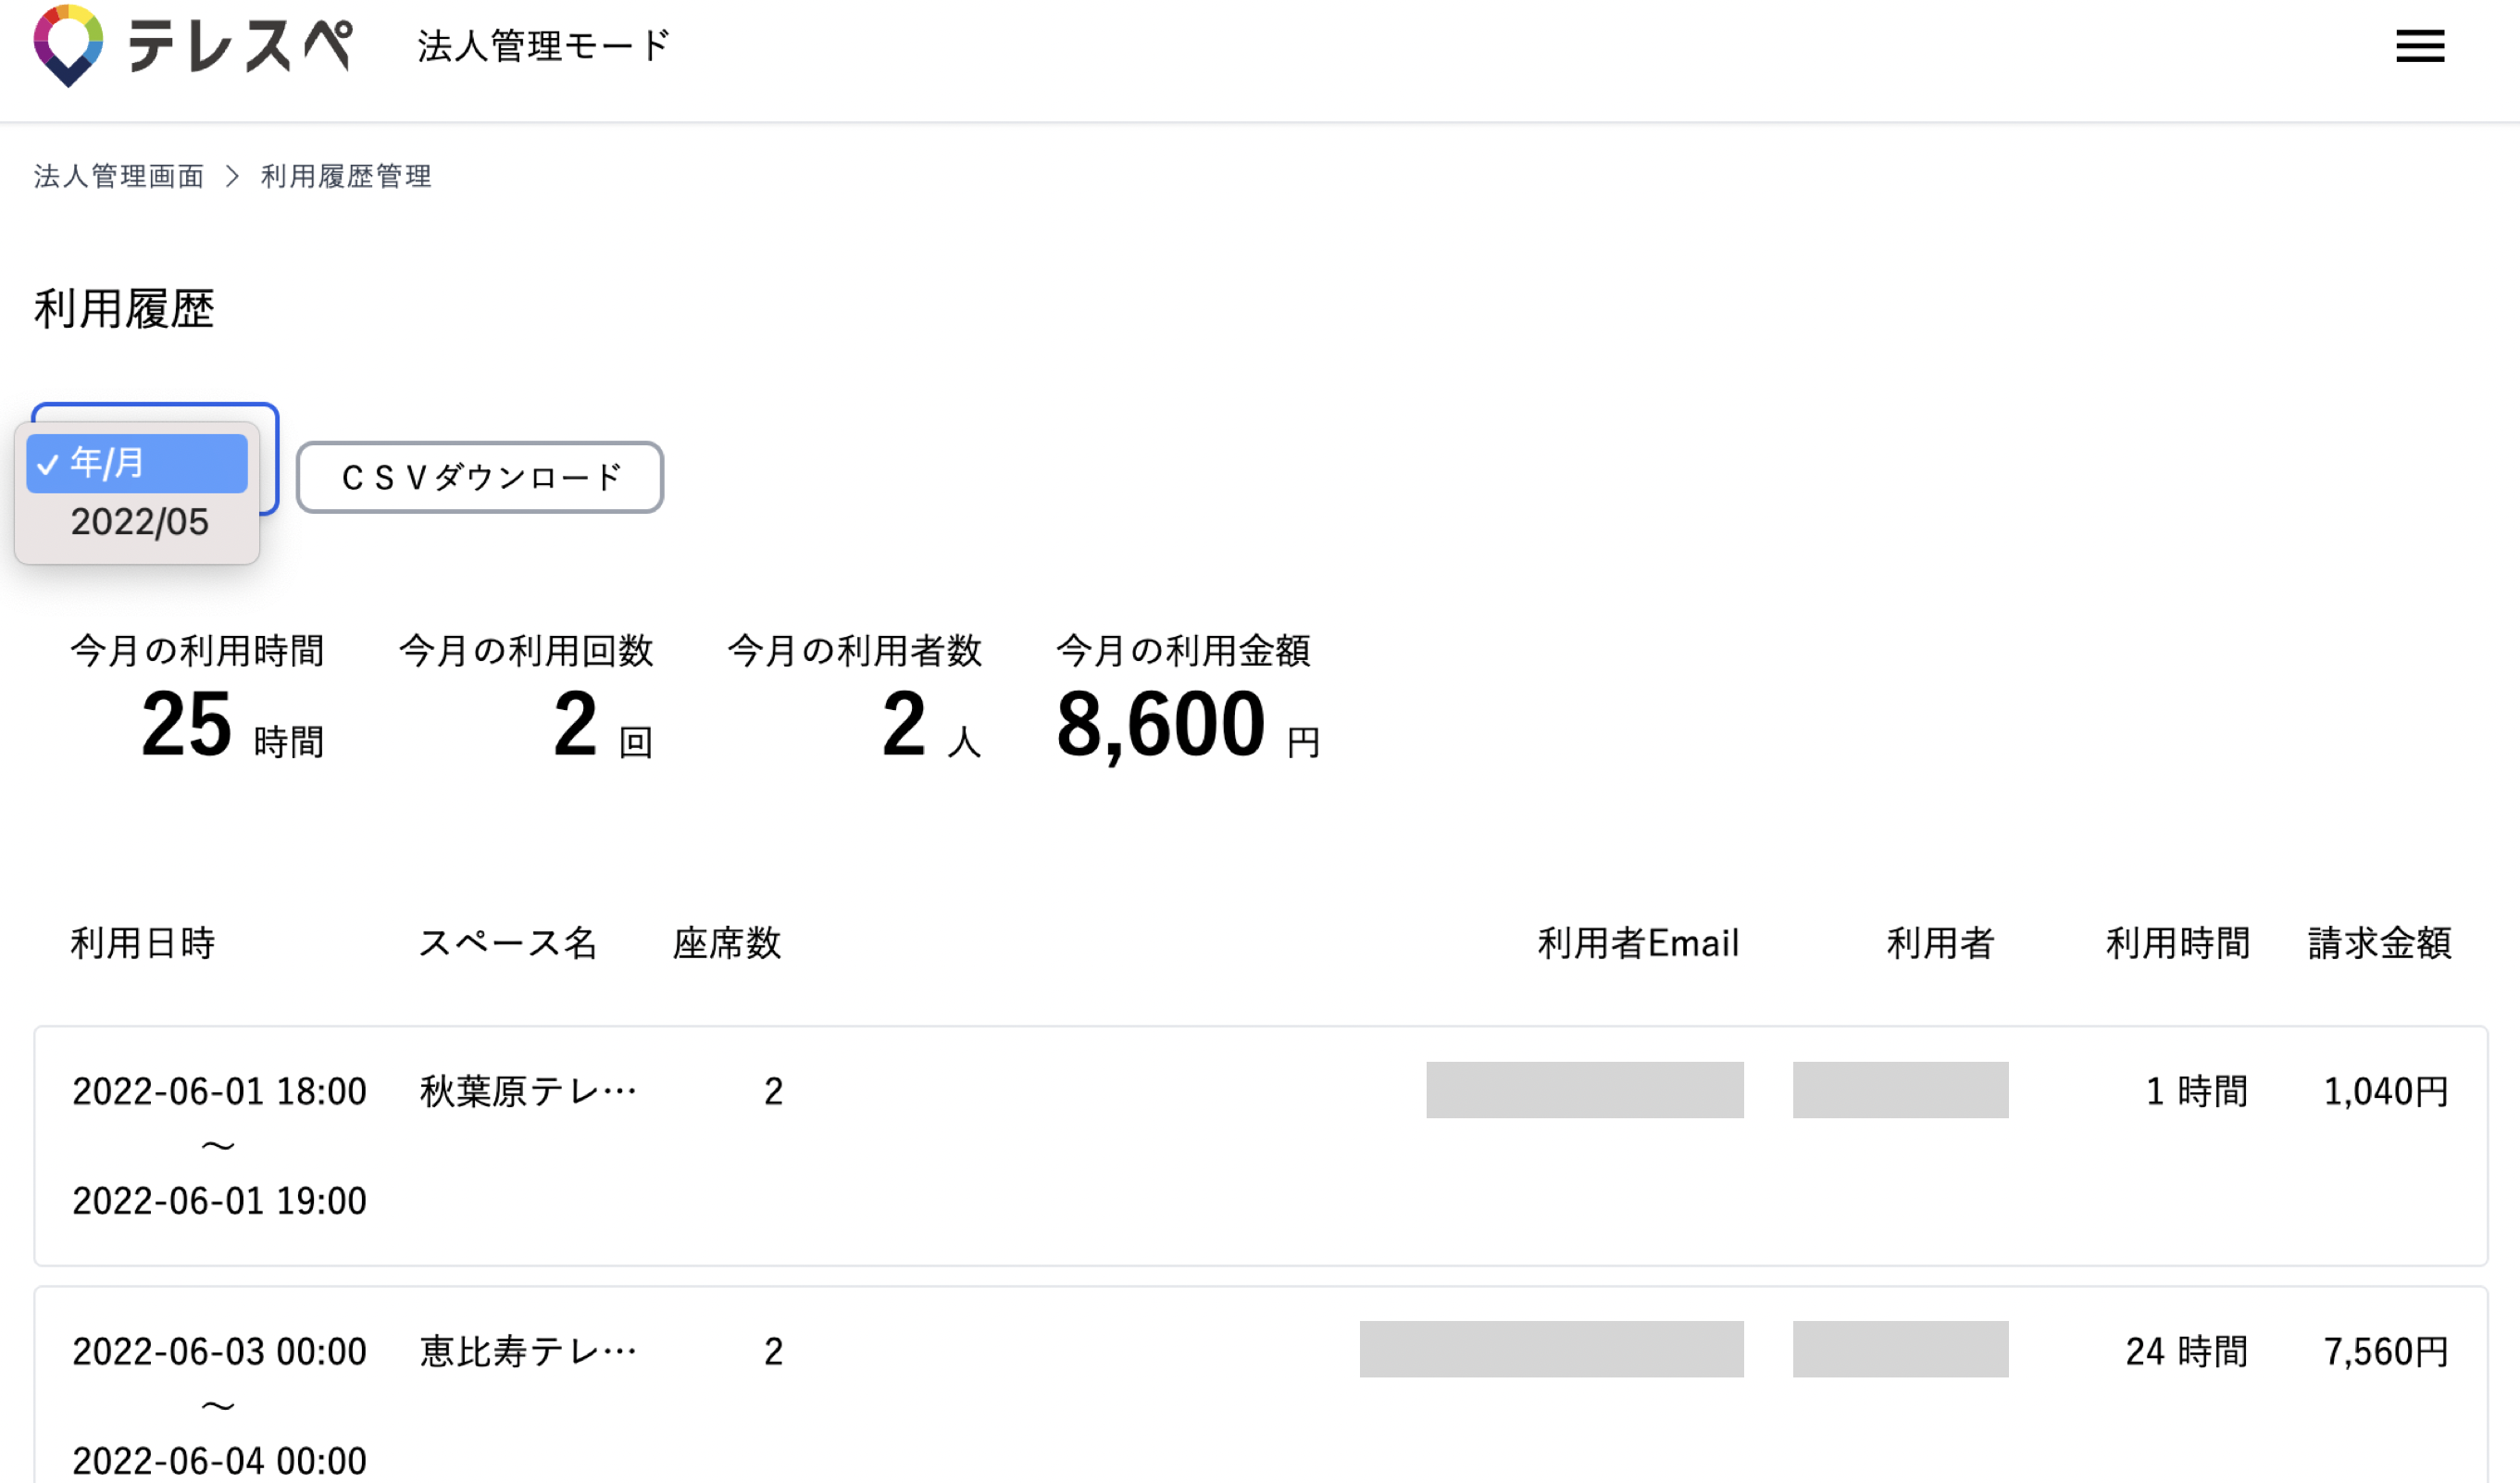The height and width of the screenshot is (1483, 2520).
Task: Click the 今月の利用金額 8,600 statistic
Action: click(1161, 724)
